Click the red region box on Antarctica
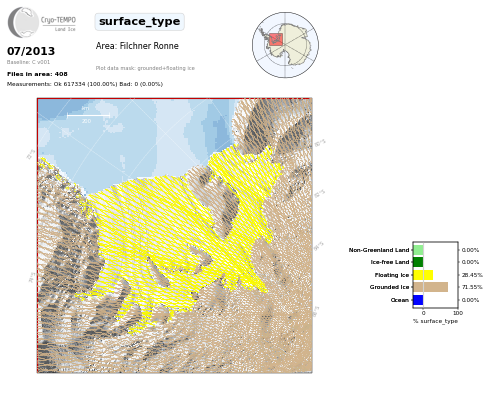 coord(276,39)
